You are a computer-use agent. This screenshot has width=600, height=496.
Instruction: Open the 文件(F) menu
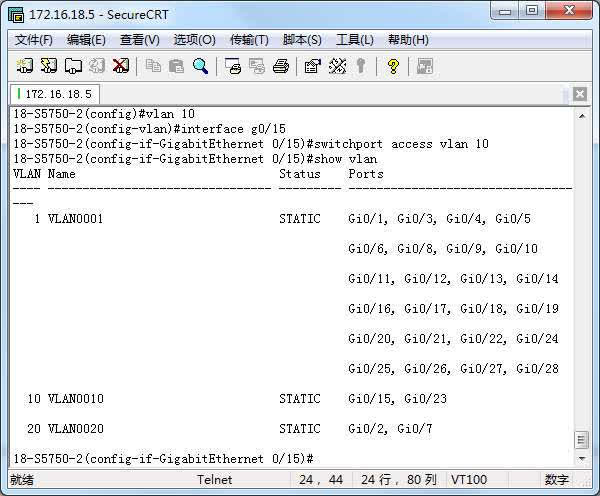34,40
